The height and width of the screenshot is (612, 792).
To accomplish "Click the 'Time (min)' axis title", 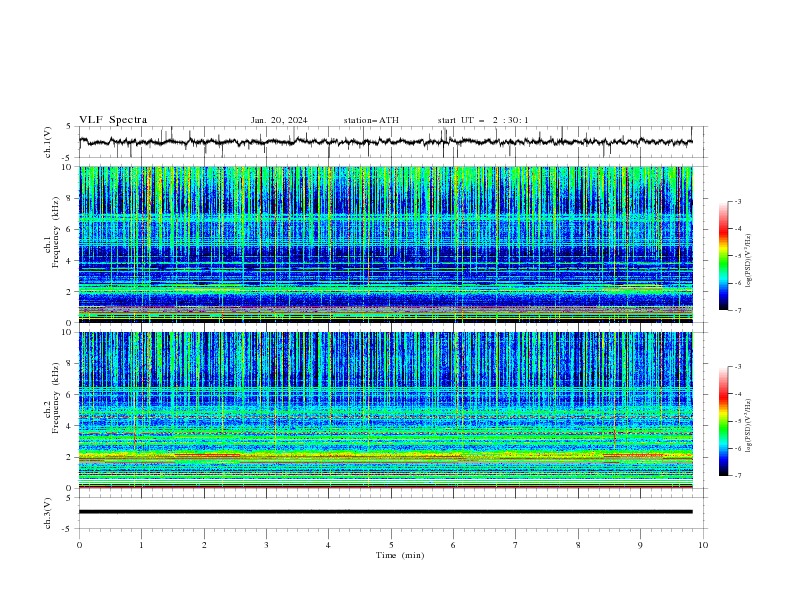I will tap(400, 555).
